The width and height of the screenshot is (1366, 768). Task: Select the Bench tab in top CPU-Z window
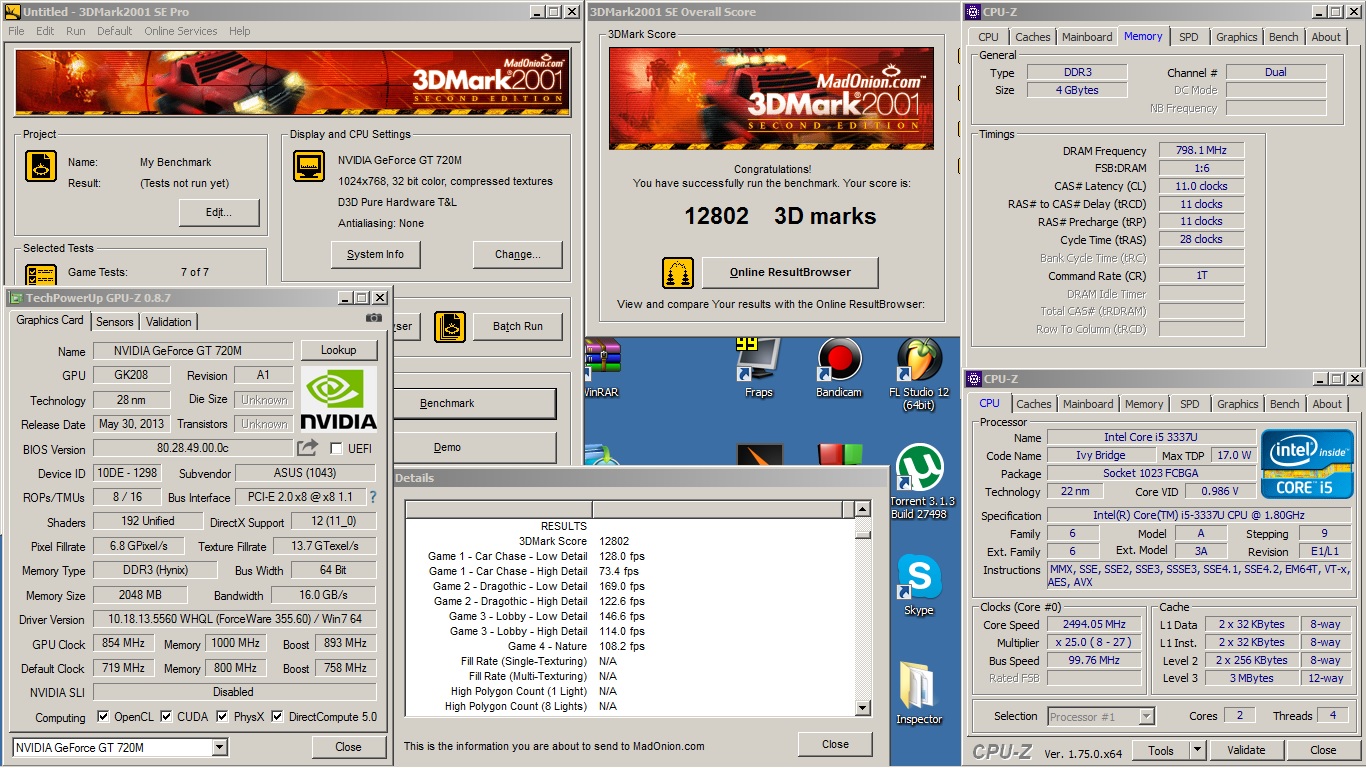coord(1283,37)
